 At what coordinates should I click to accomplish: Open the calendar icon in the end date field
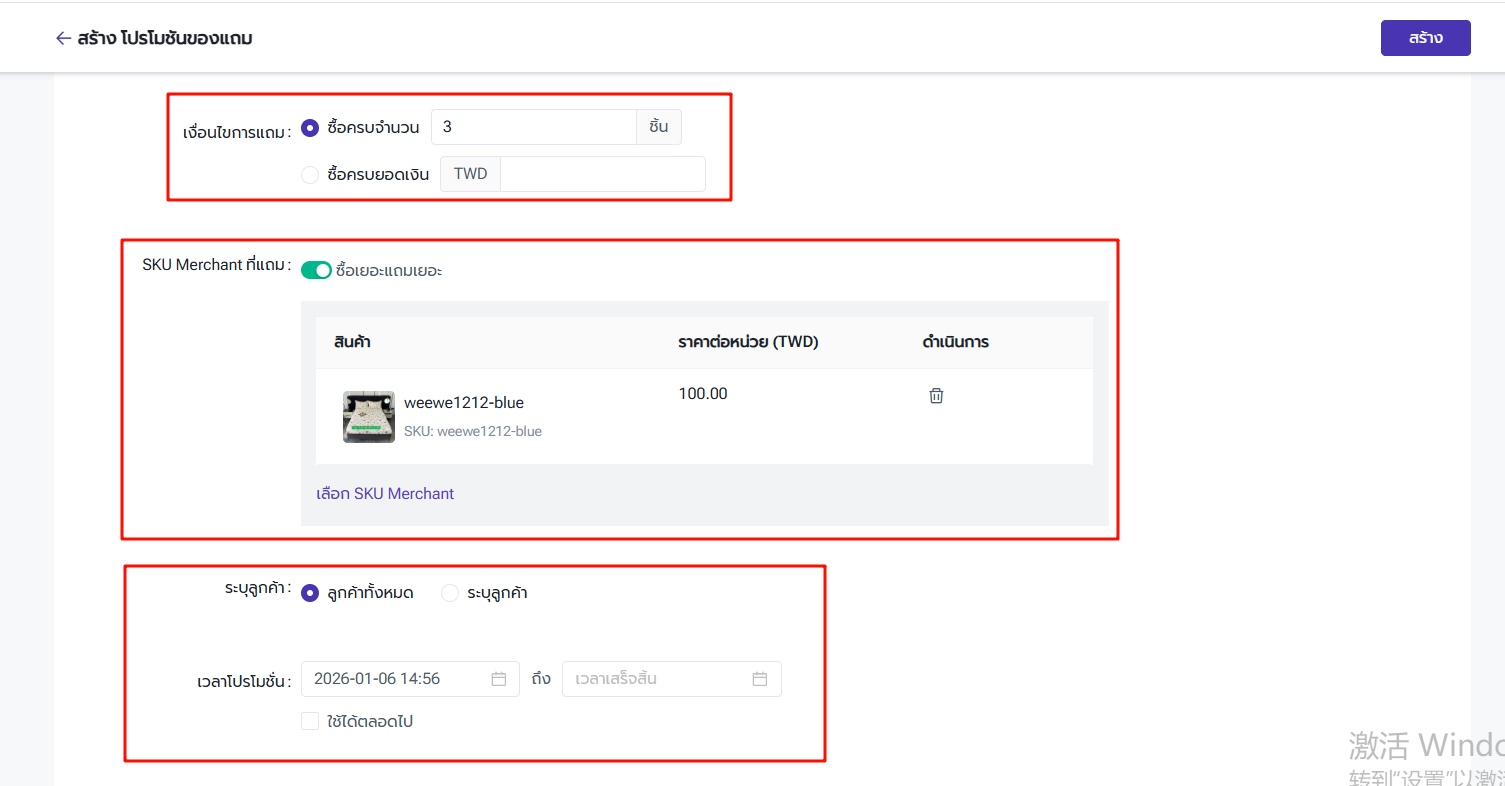click(x=760, y=679)
